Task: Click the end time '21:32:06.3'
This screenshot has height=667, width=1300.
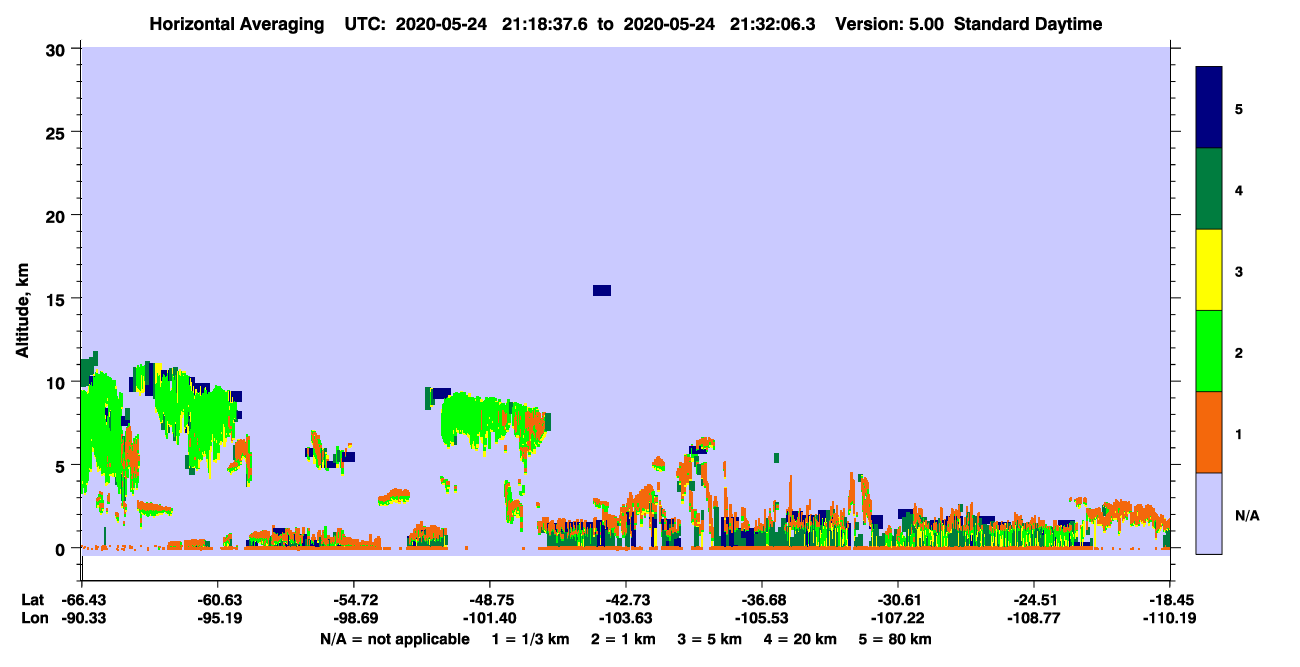Action: pos(774,24)
